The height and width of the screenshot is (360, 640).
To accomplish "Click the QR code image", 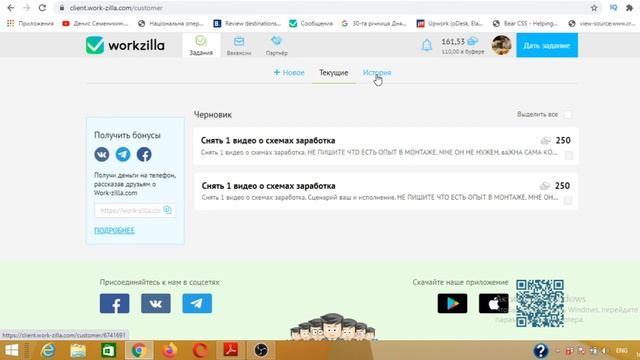I will (540, 303).
